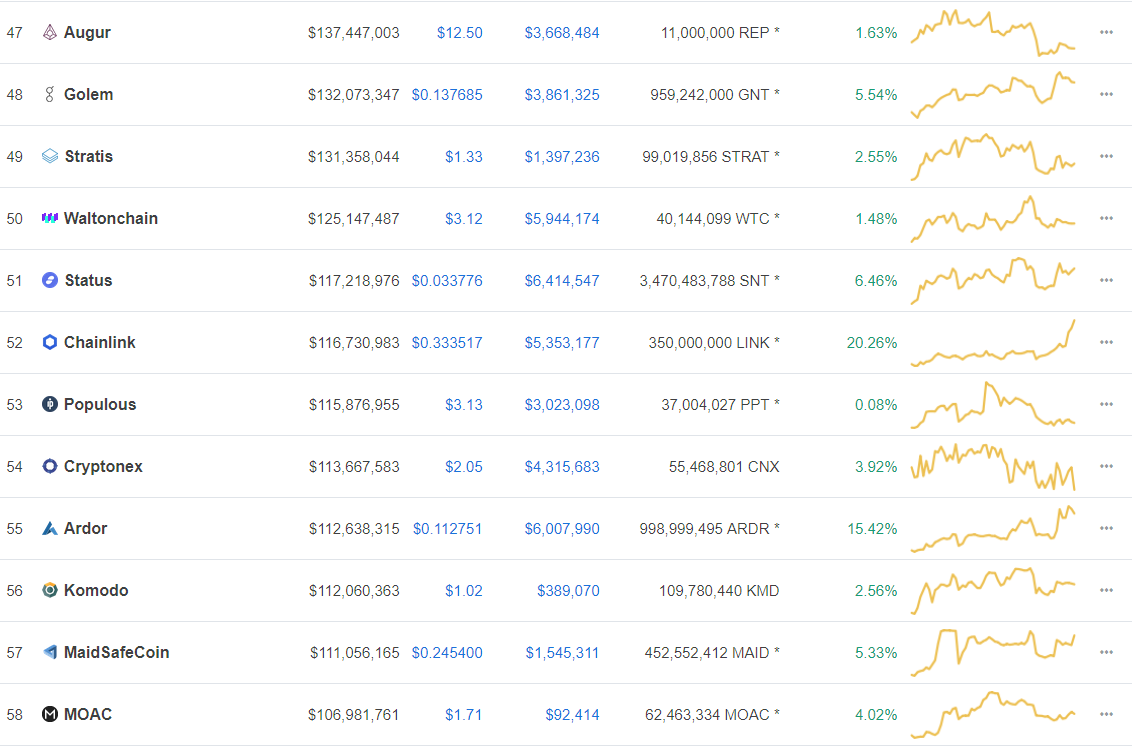This screenshot has width=1132, height=749.
Task: Open the Komodo coin page link
Action: [x=96, y=590]
